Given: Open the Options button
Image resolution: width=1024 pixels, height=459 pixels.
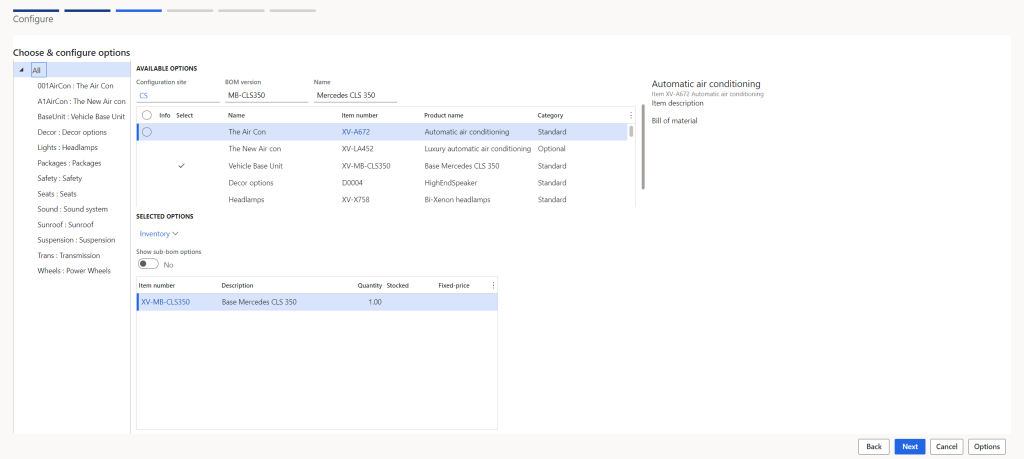Looking at the screenshot, I should point(986,447).
